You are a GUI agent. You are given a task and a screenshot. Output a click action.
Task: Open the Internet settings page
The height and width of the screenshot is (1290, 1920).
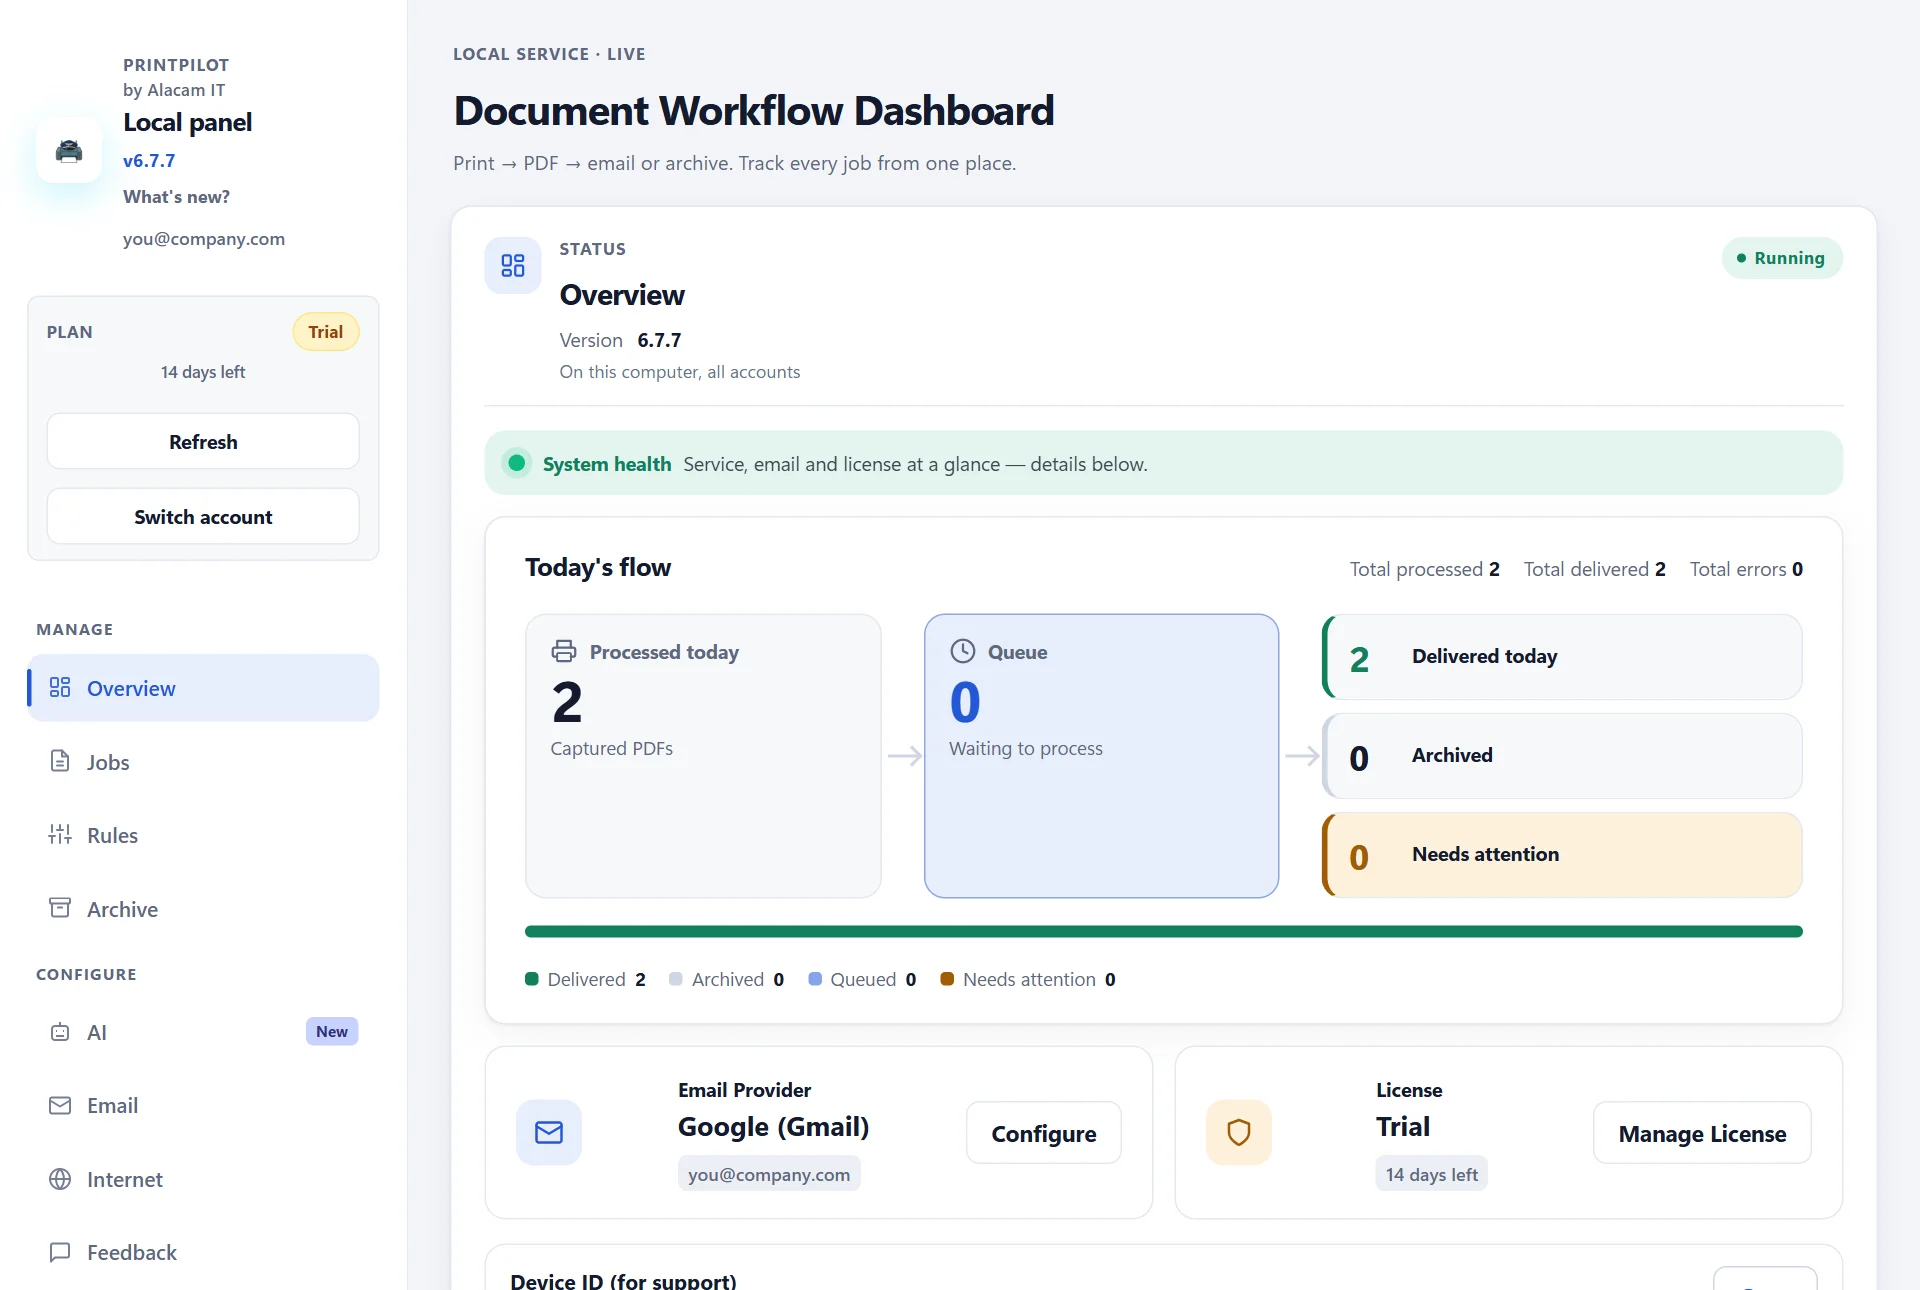coord(203,1179)
